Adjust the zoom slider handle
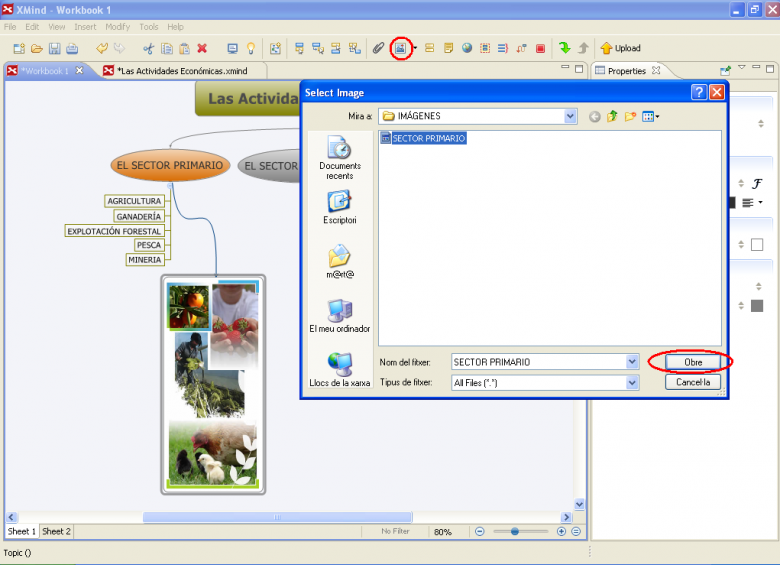Image resolution: width=780 pixels, height=565 pixels. pos(515,532)
